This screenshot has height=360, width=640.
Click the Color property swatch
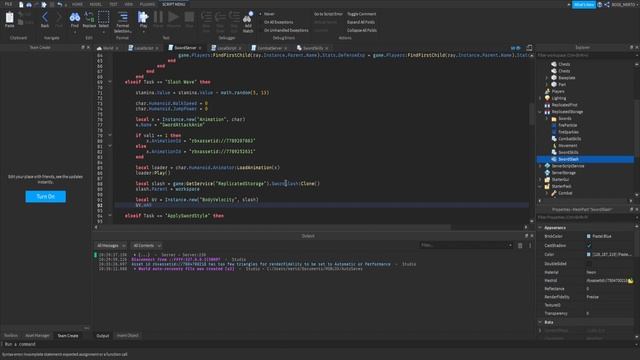tap(589, 254)
